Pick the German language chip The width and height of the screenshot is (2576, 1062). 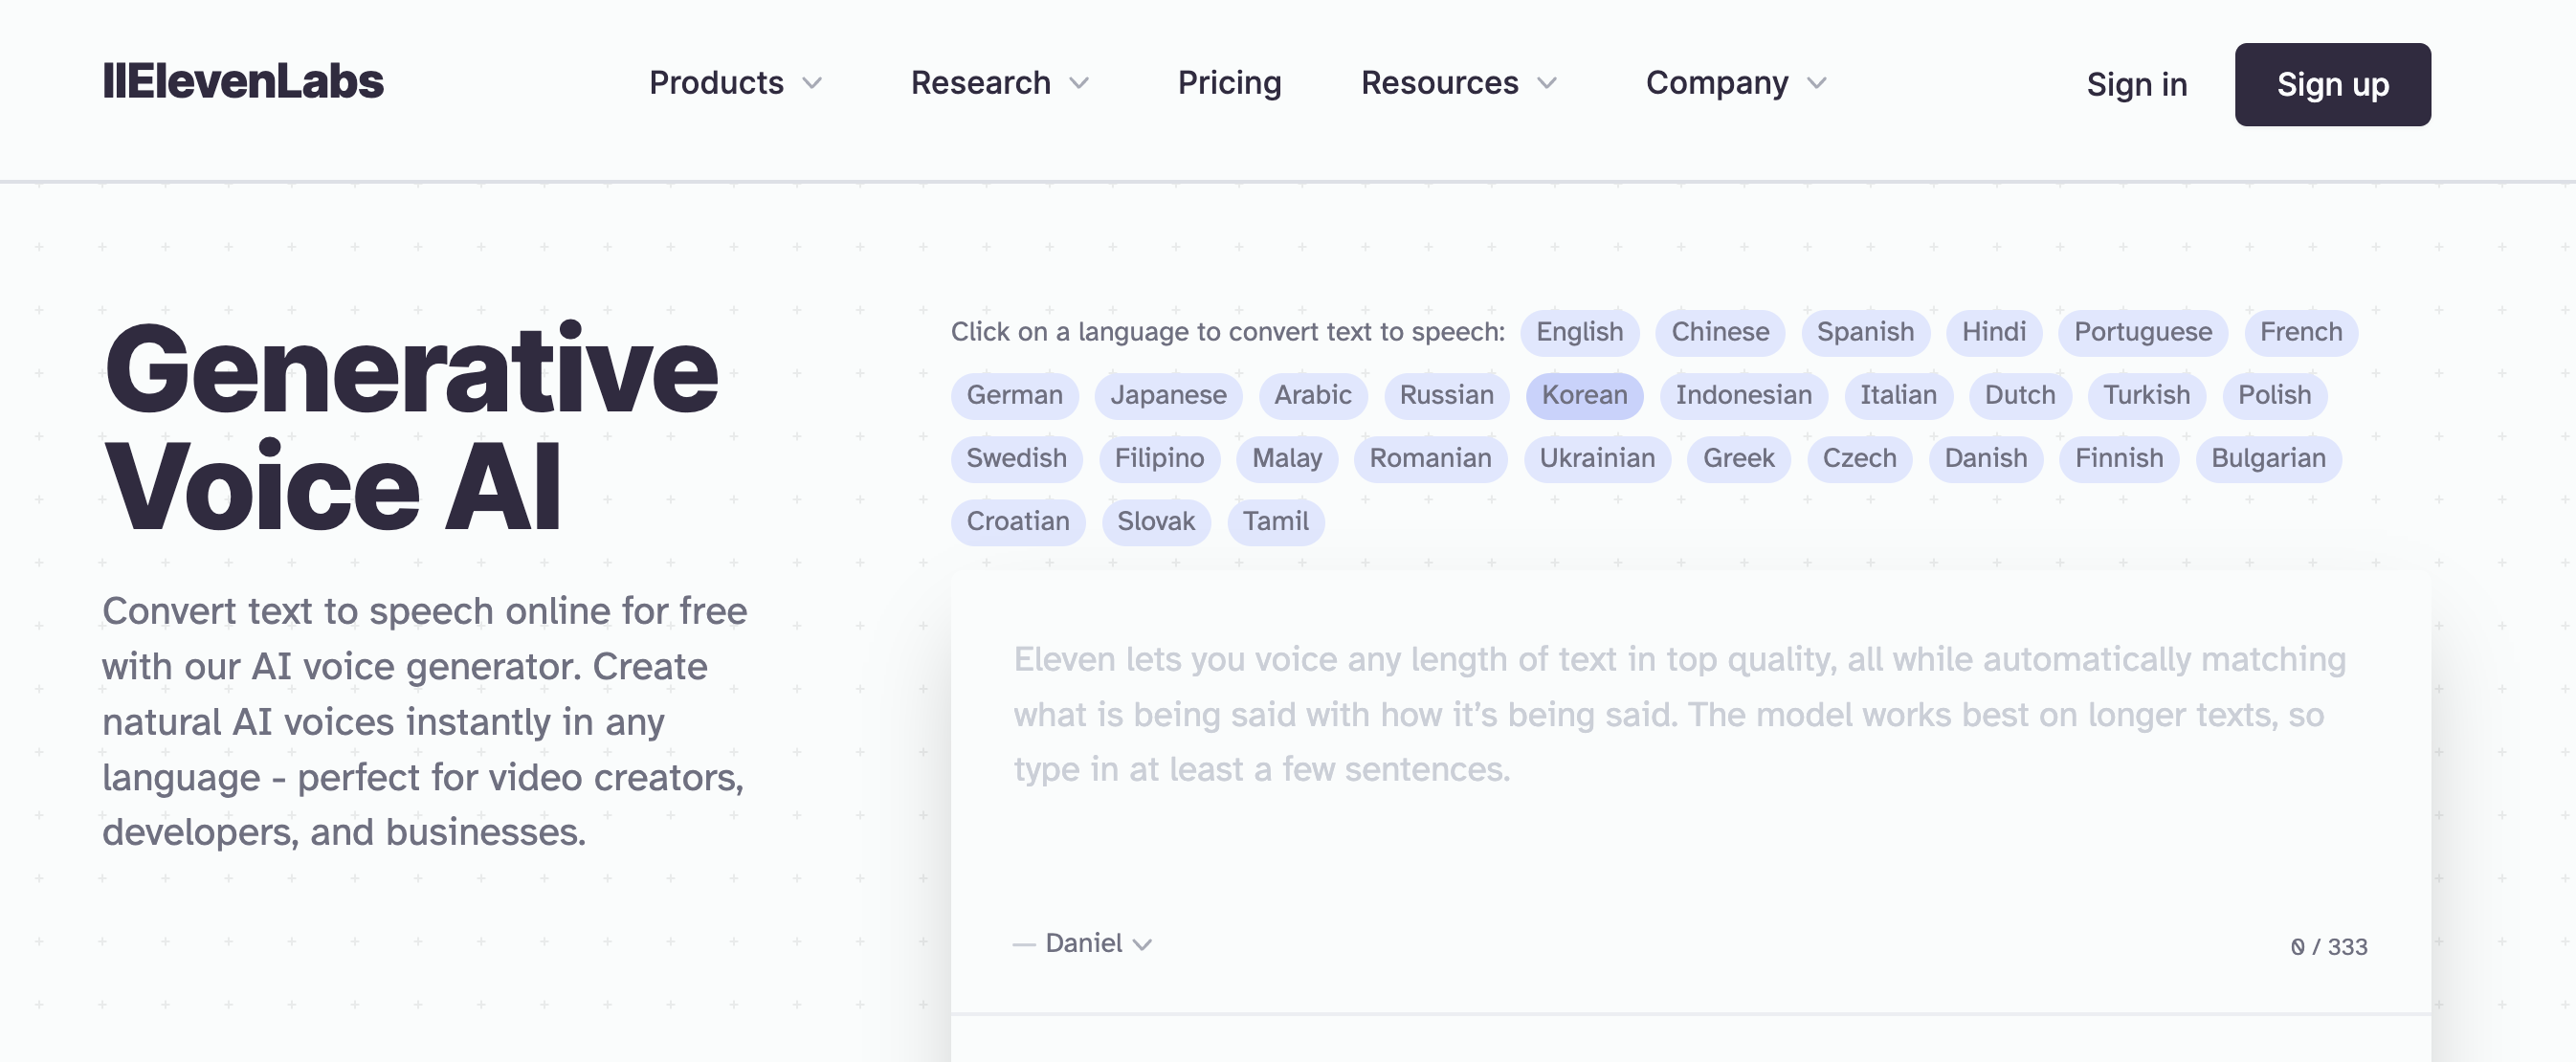coord(1014,395)
